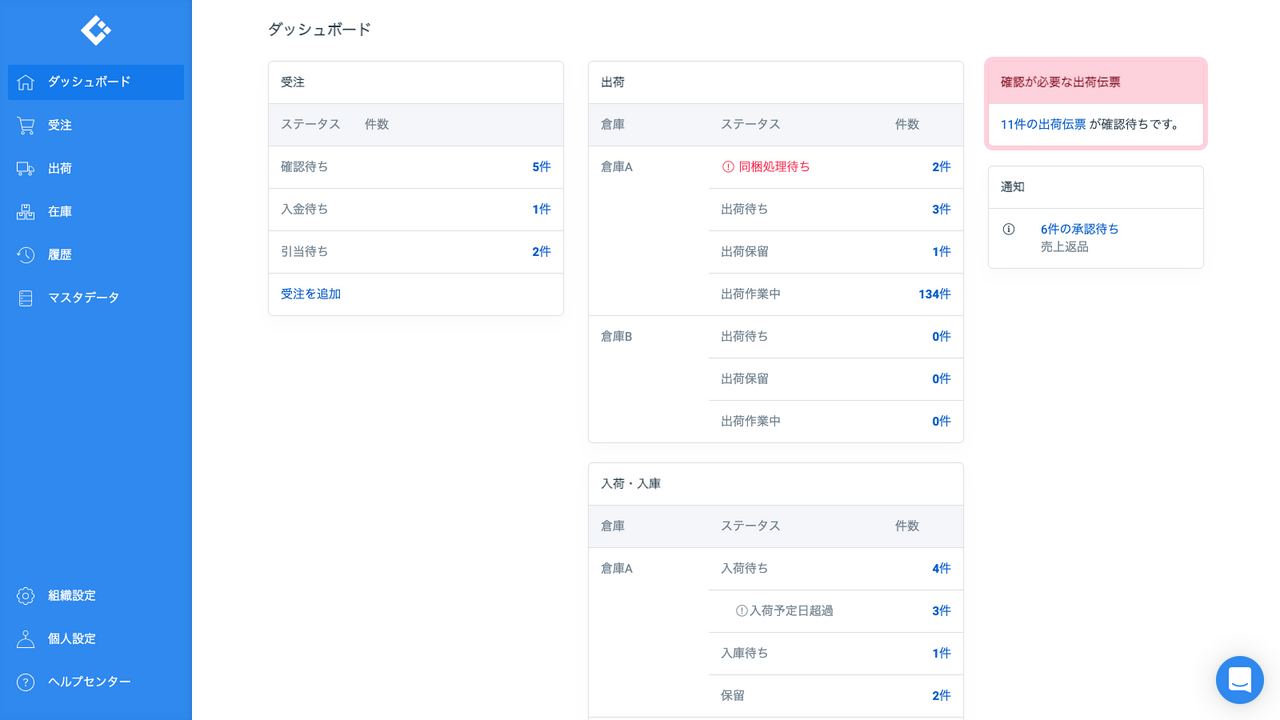Open inventory via the 在庫 boxes icon
This screenshot has width=1280, height=720.
click(26, 211)
